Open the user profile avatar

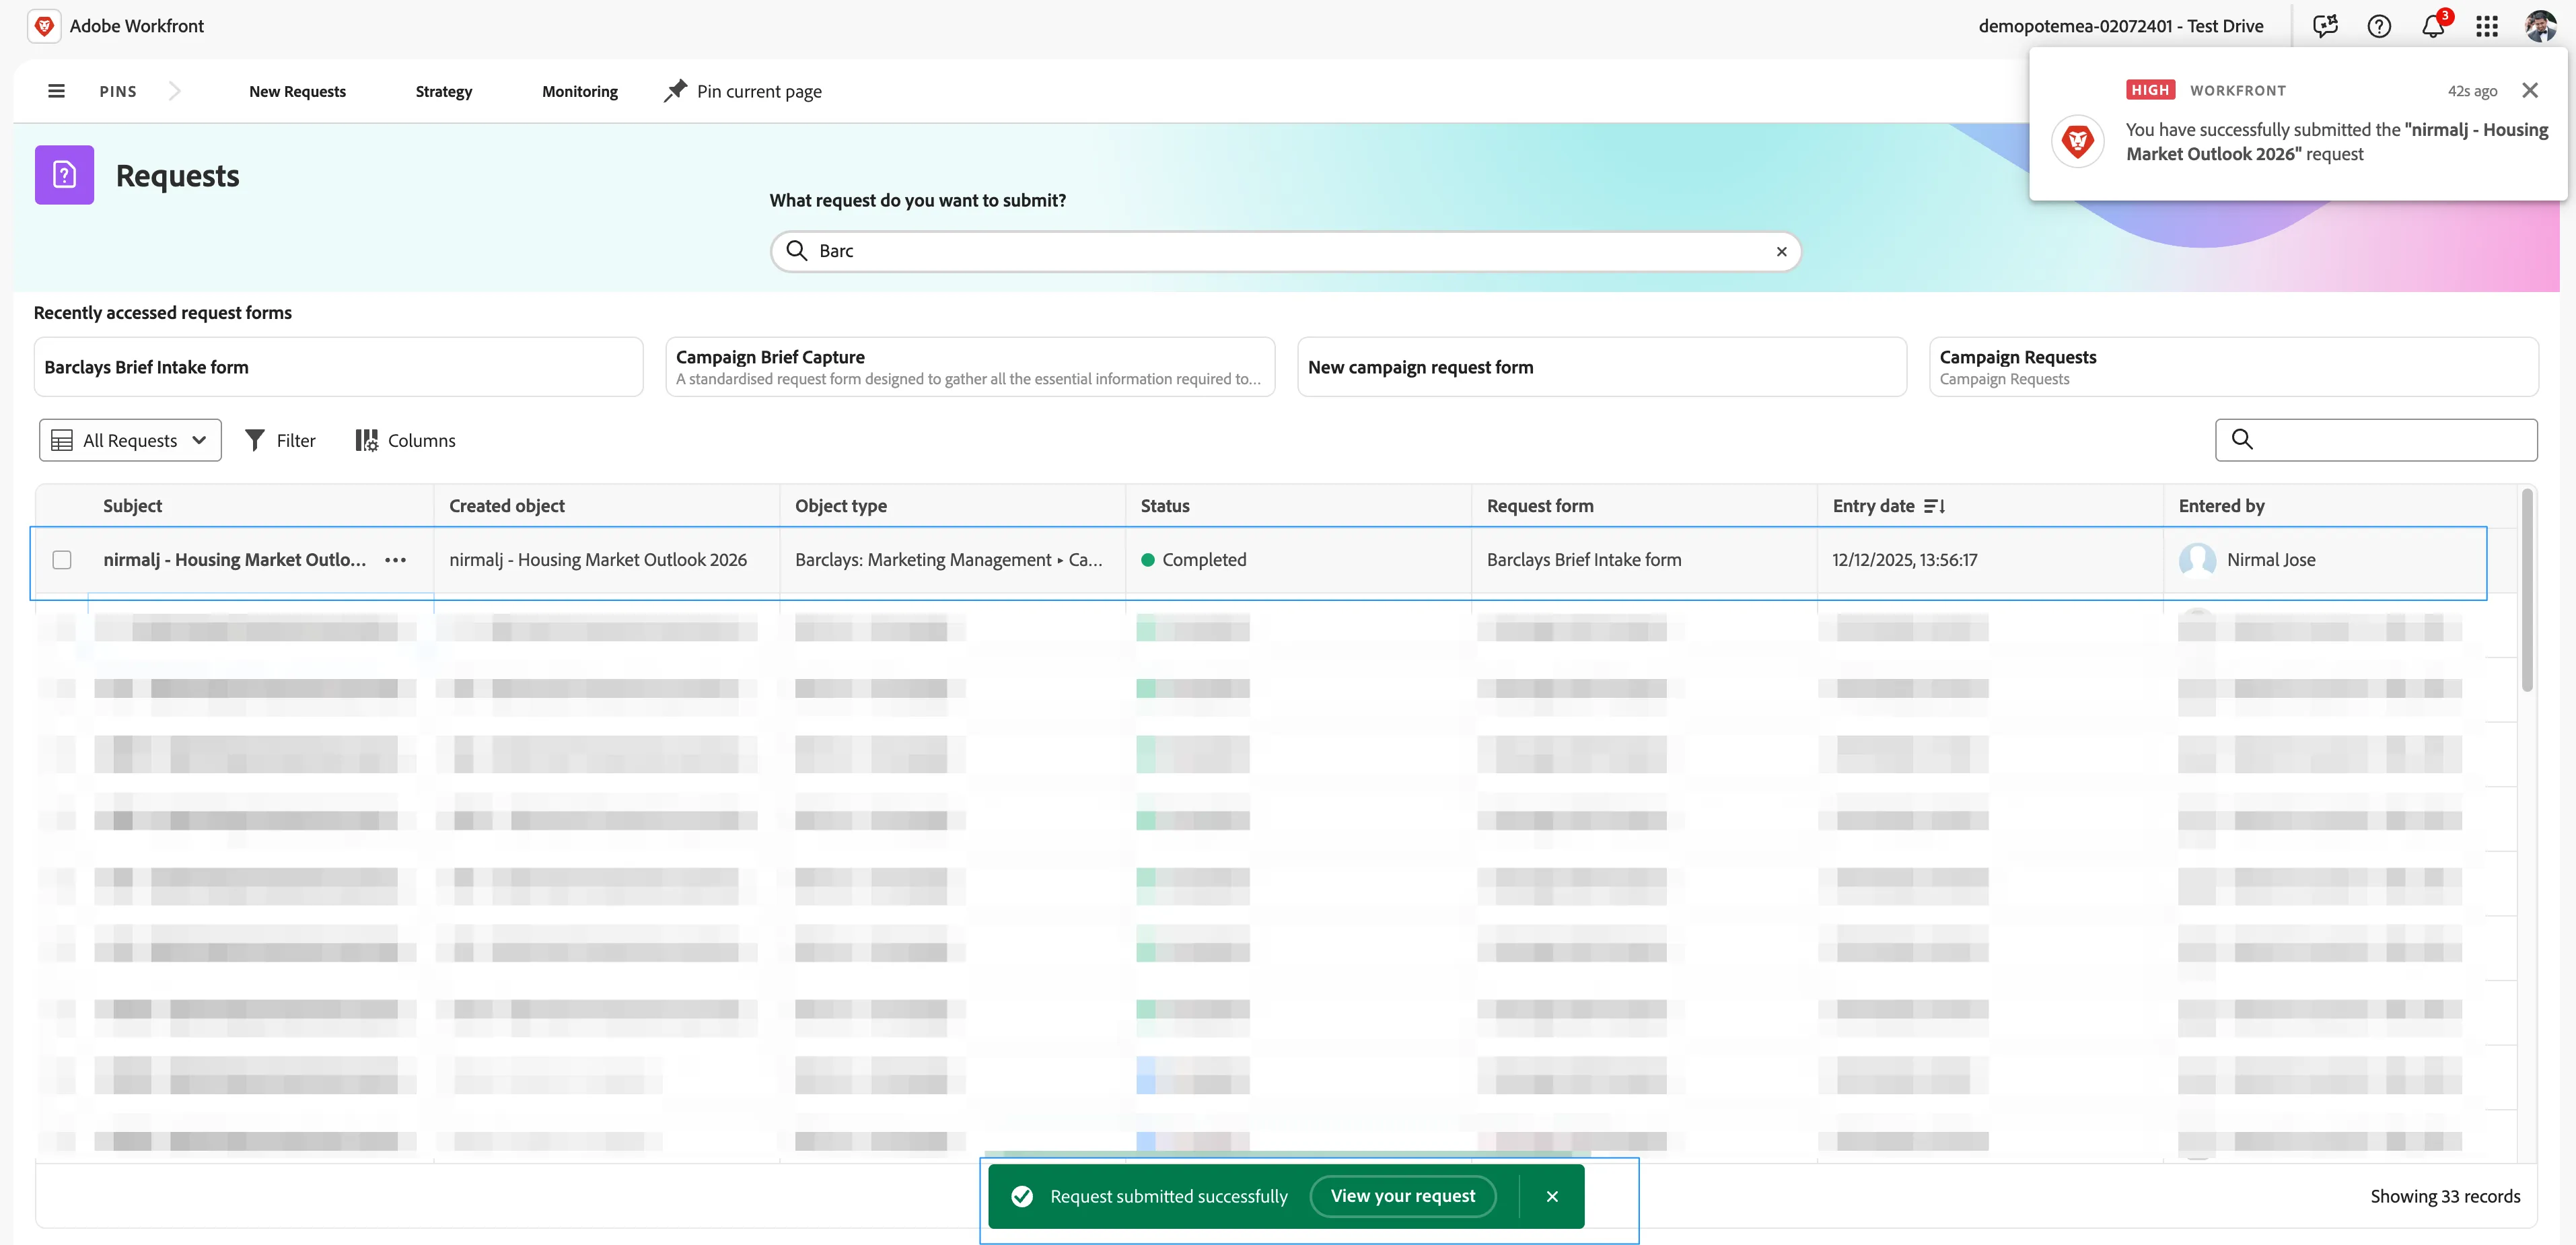coord(2540,26)
